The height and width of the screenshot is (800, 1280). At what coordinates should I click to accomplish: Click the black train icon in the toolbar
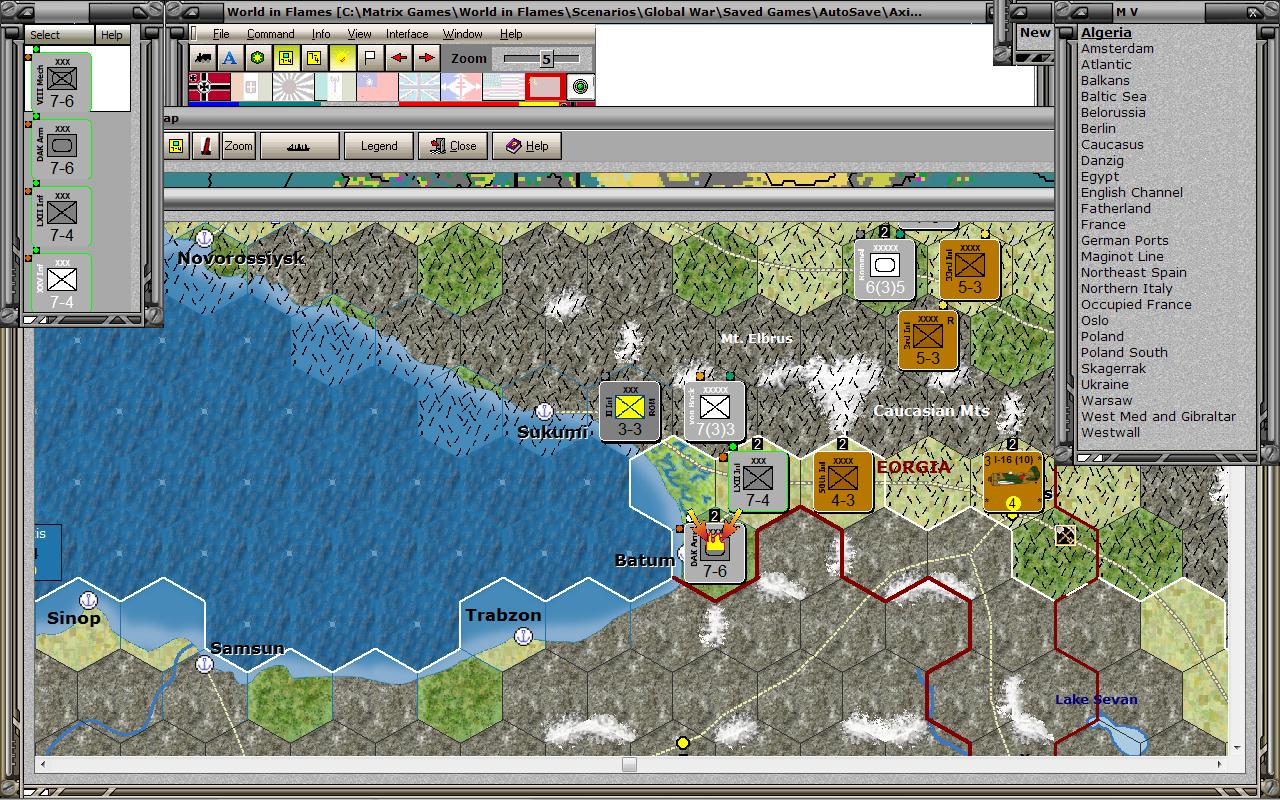(x=204, y=58)
